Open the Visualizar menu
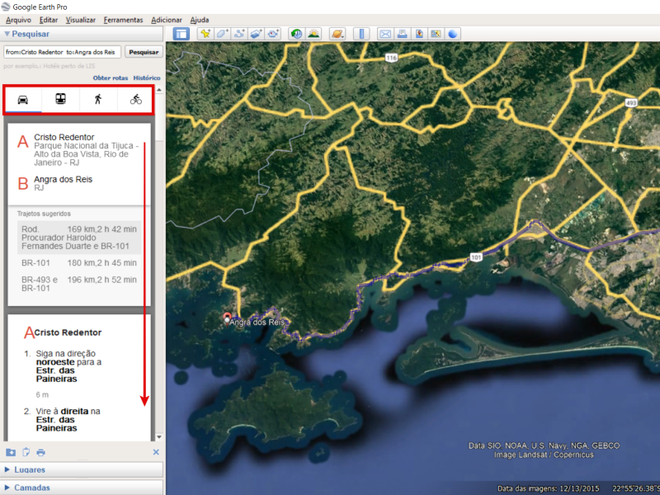660x495 pixels. pos(80,20)
